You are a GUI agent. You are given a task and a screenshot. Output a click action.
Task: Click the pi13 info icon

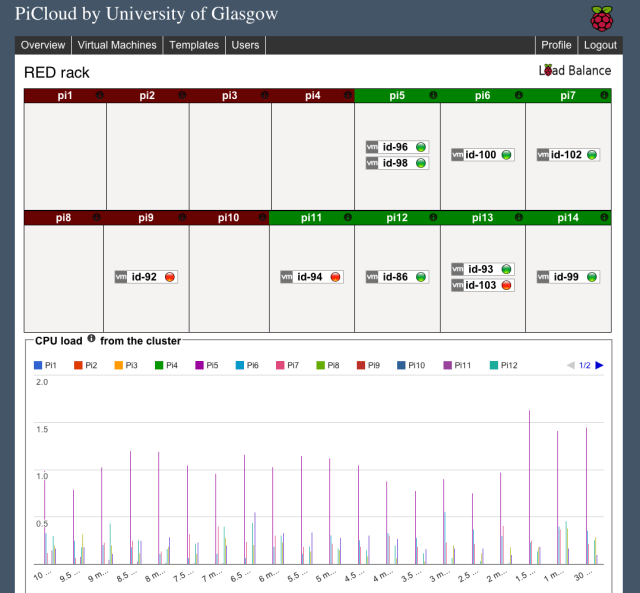(518, 217)
